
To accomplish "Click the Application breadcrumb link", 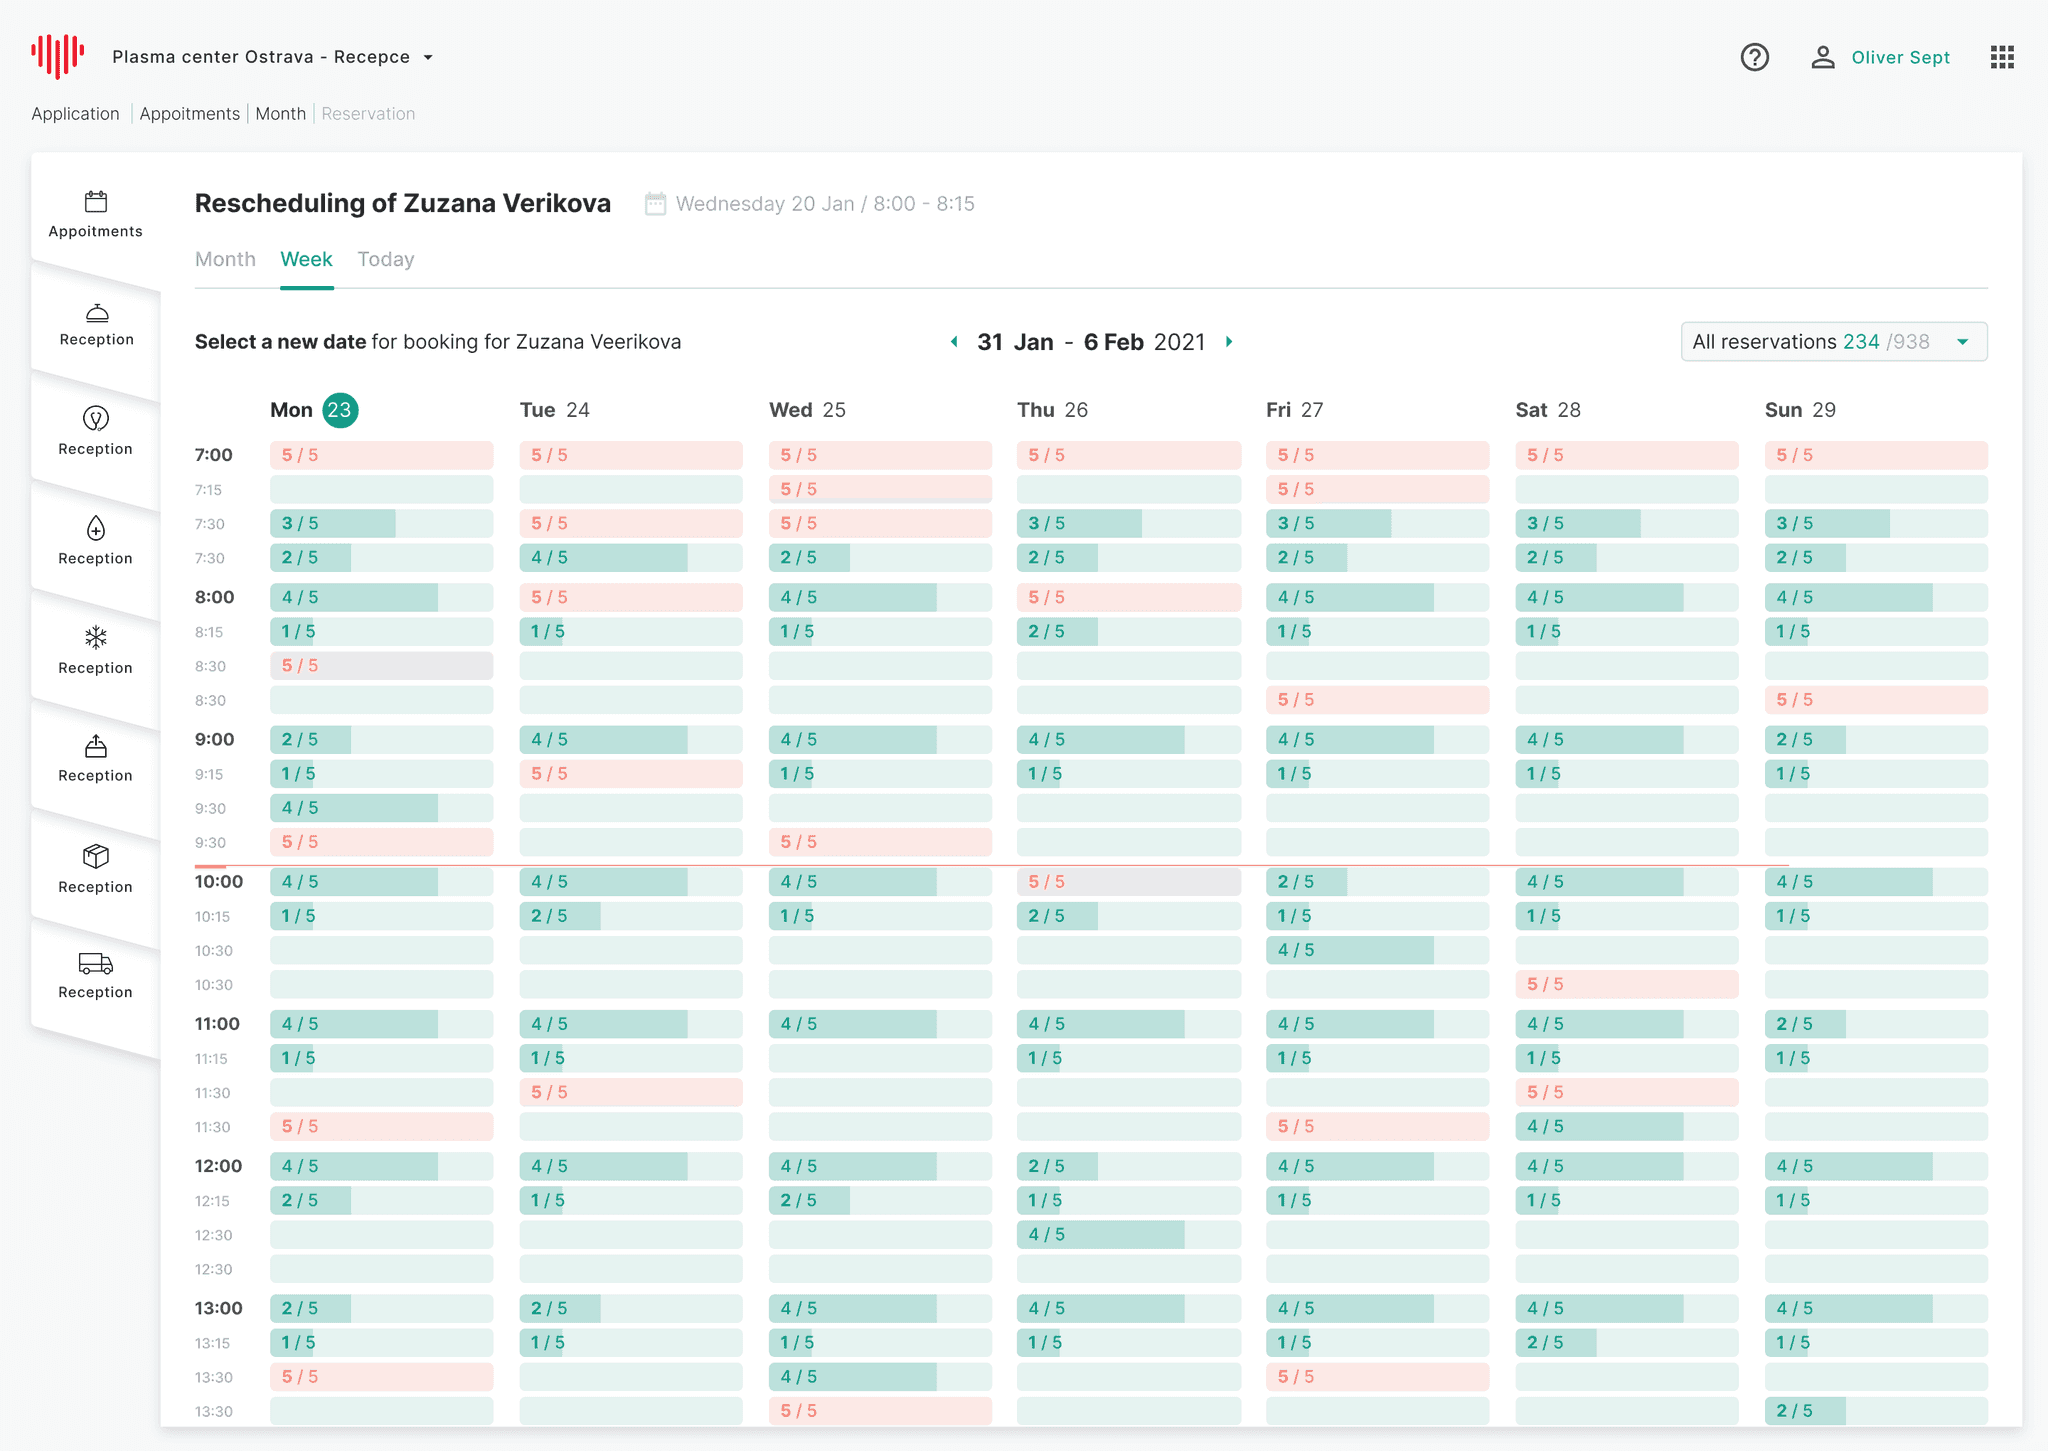I will click(x=75, y=114).
